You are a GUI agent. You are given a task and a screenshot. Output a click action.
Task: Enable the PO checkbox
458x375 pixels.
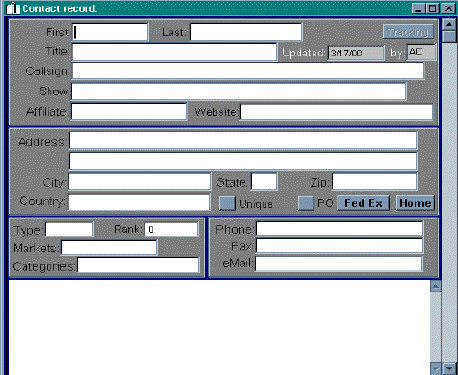coord(306,203)
